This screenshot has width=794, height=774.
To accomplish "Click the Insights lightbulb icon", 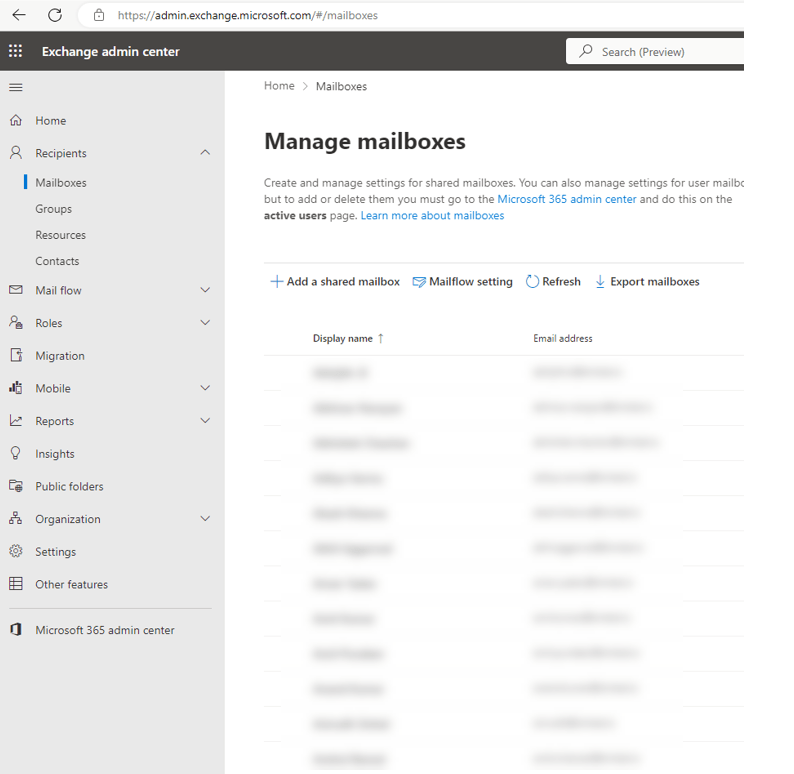I will [15, 453].
